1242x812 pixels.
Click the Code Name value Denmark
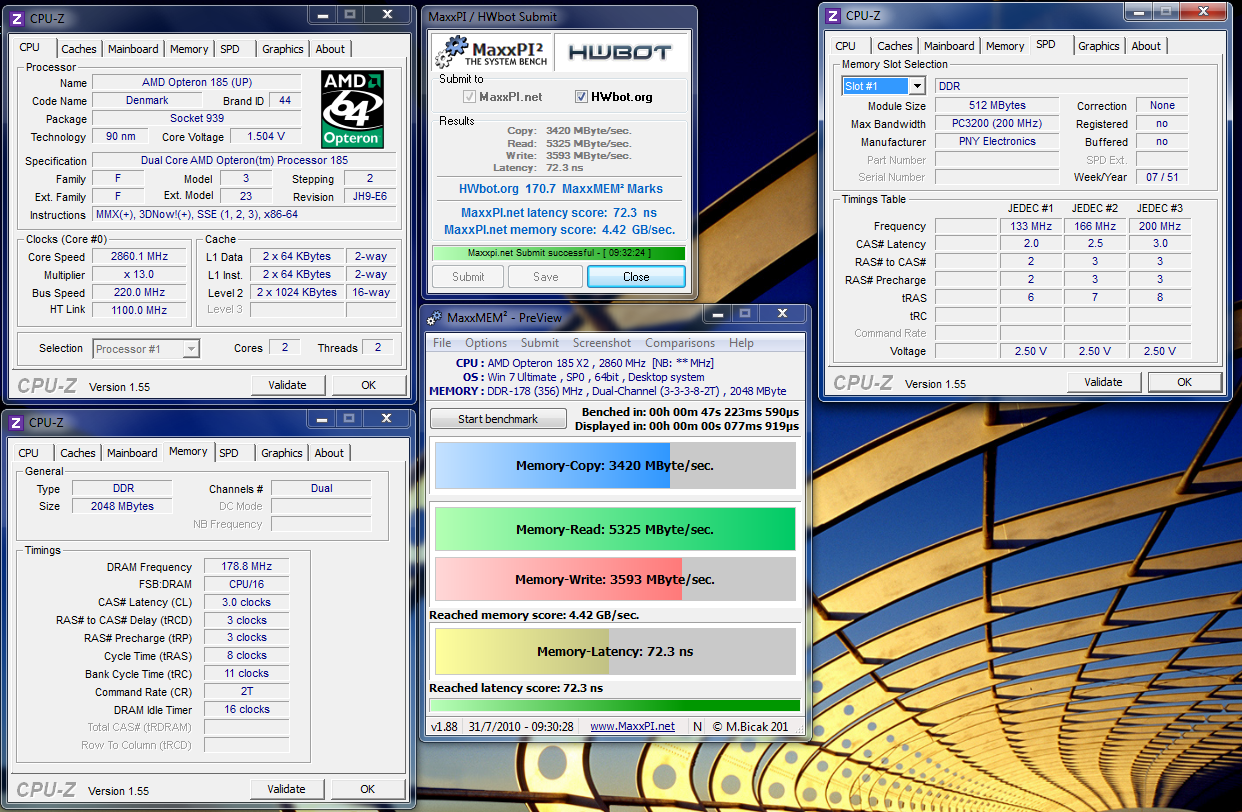[147, 101]
